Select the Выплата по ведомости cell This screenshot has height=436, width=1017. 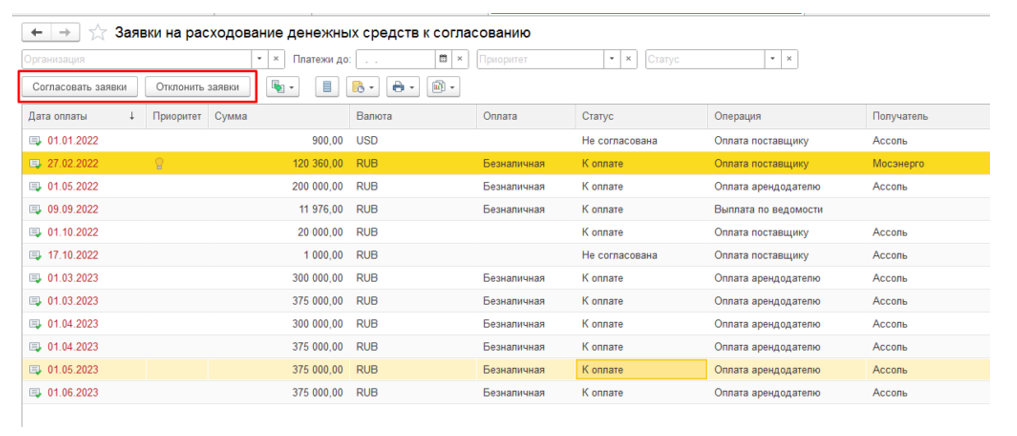point(785,210)
